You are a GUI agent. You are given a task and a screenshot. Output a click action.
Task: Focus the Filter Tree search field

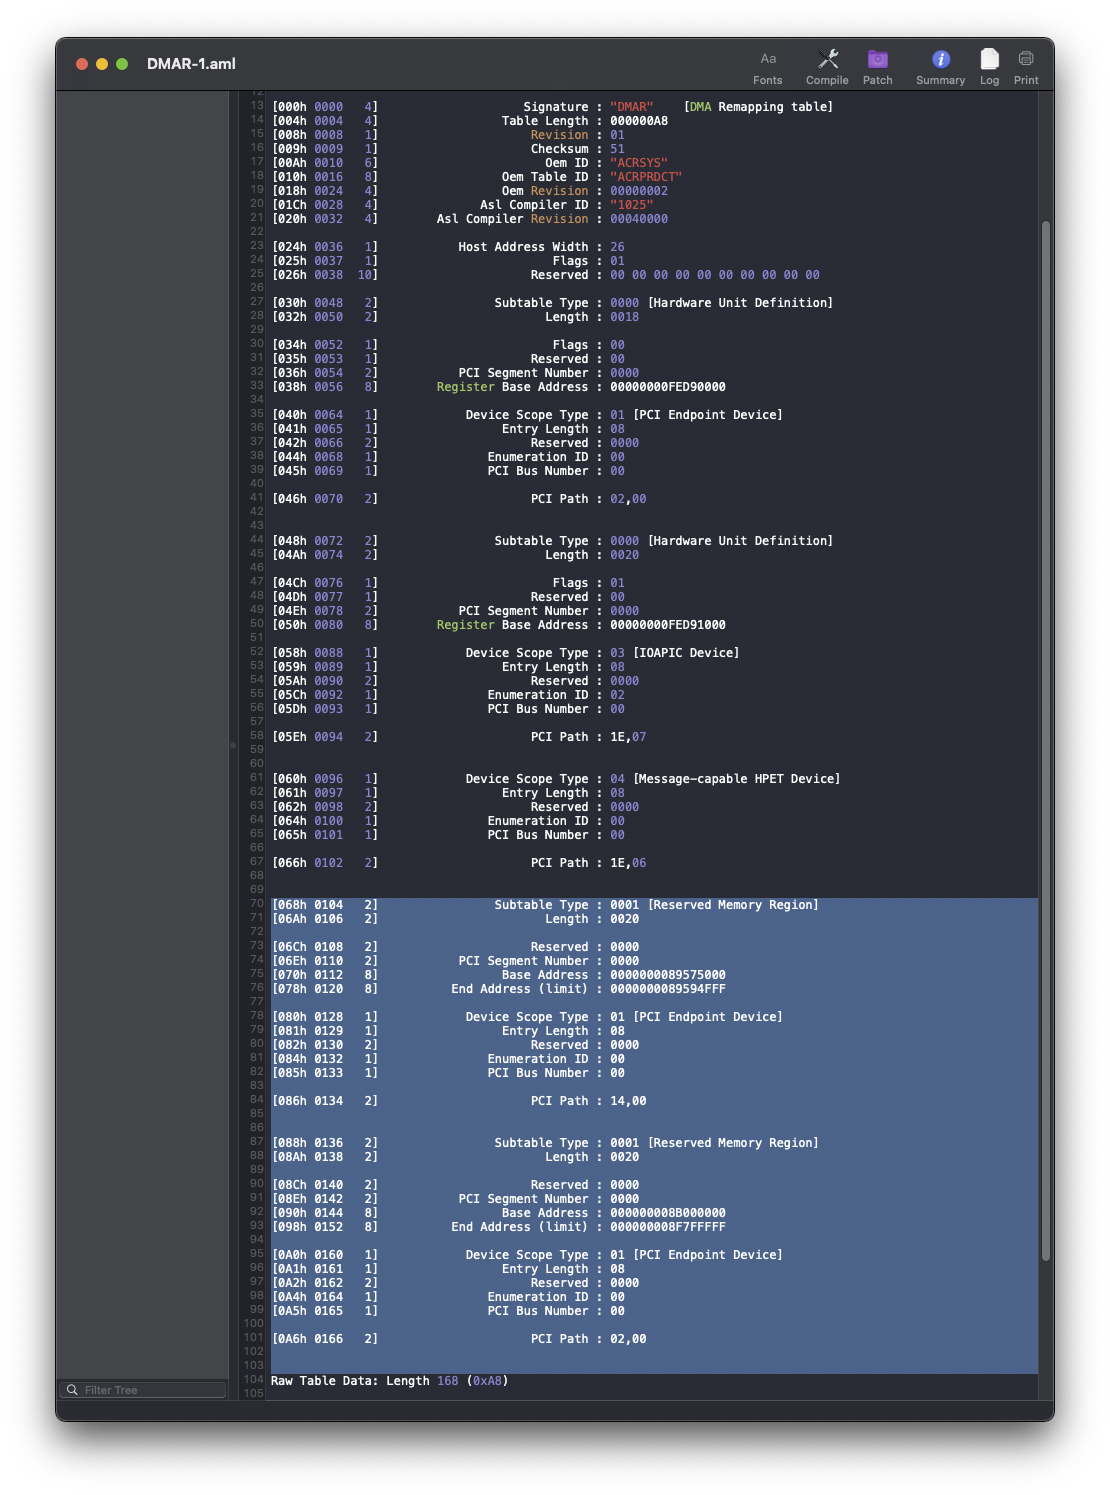(150, 1390)
